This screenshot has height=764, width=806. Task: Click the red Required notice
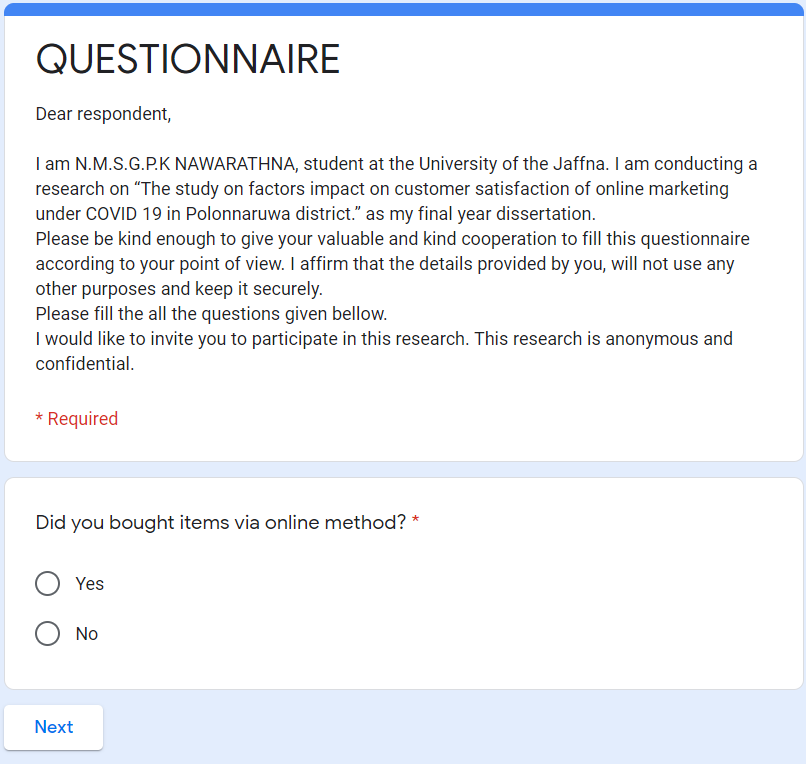coord(77,418)
